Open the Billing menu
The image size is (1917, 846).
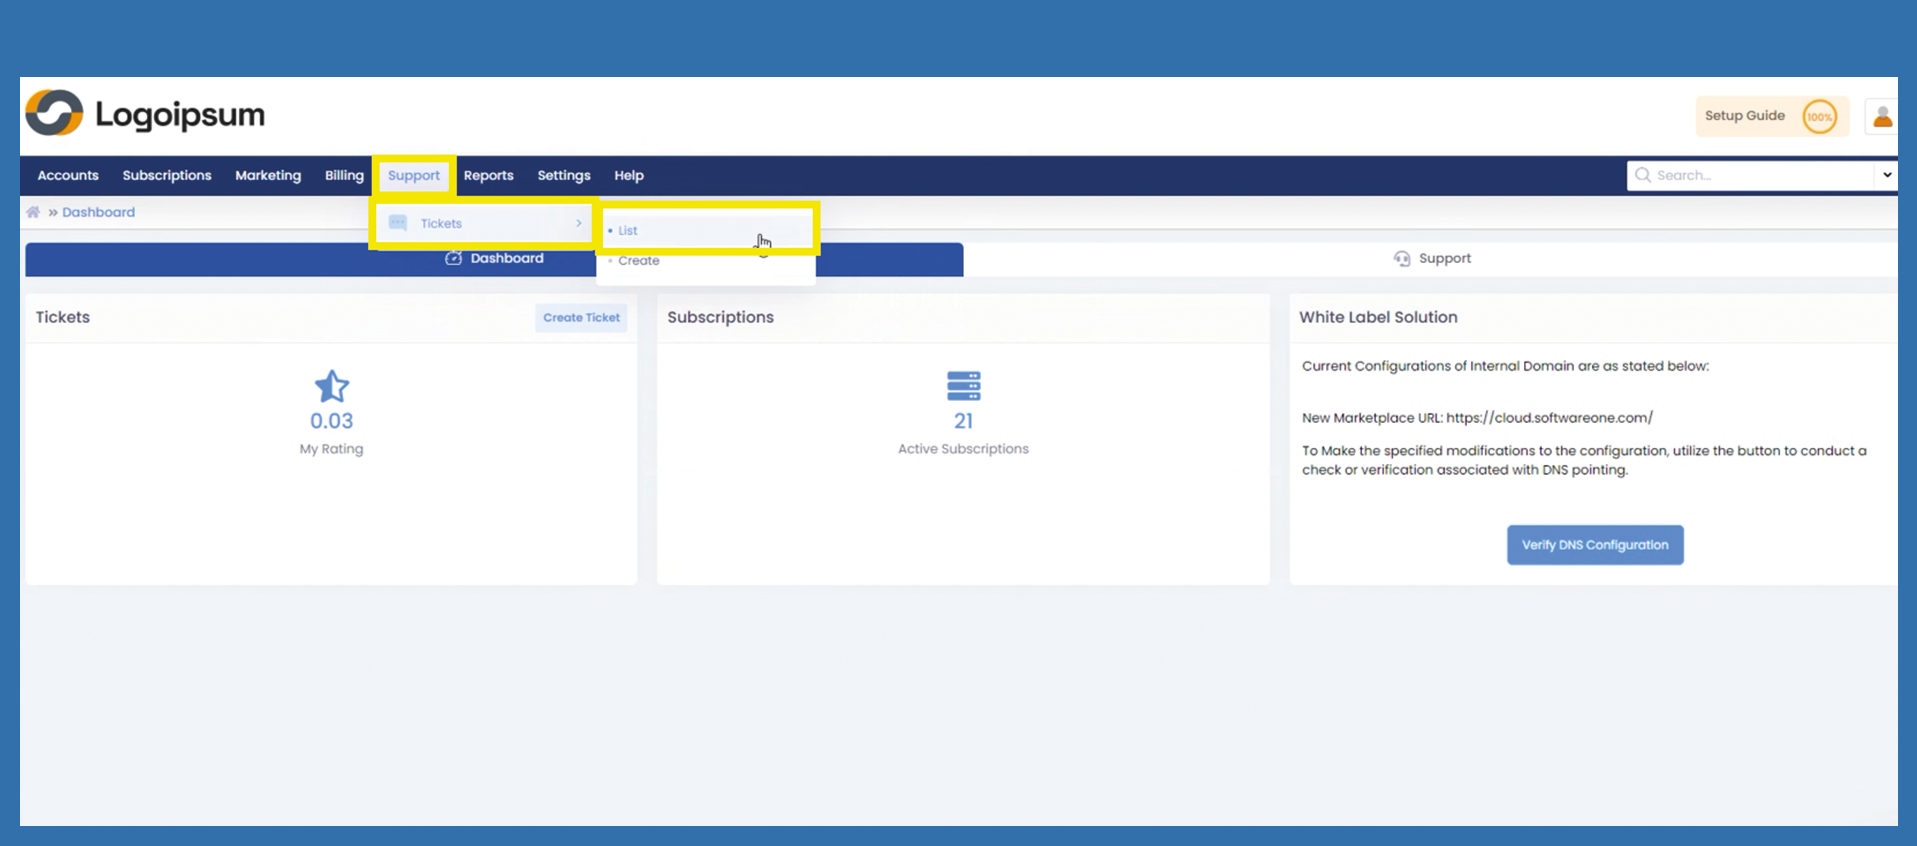click(x=344, y=175)
